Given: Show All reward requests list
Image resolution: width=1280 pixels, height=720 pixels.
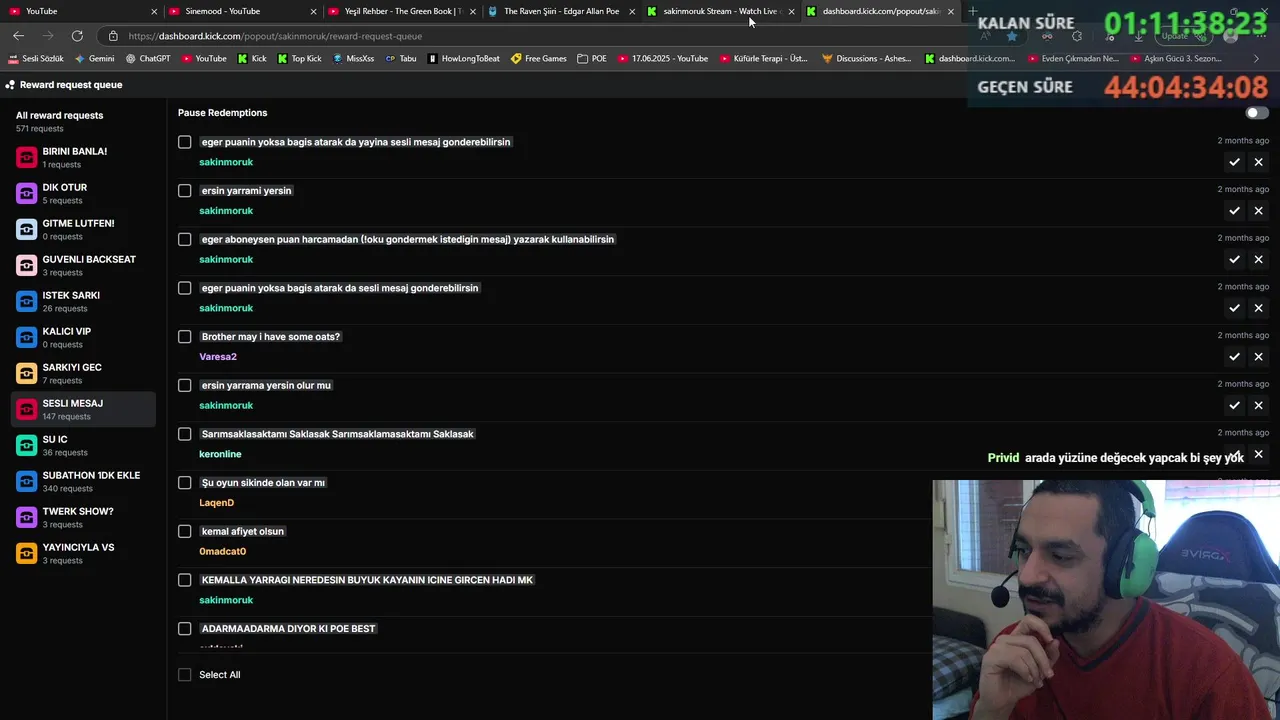Looking at the screenshot, I should click(59, 121).
